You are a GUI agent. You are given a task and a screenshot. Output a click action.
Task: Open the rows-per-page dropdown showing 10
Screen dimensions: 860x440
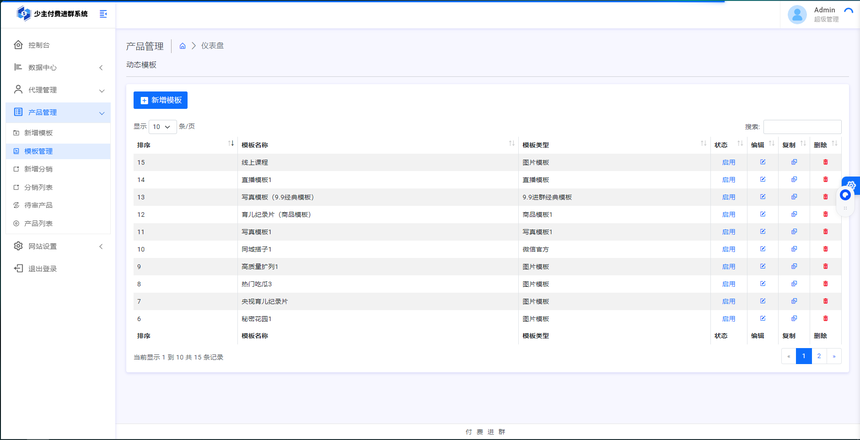pos(162,127)
